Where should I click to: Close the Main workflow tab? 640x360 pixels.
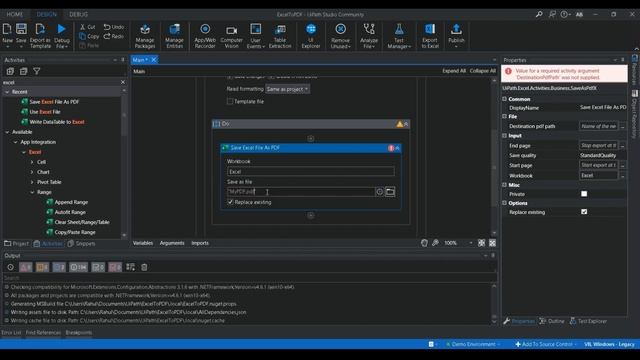click(x=154, y=60)
